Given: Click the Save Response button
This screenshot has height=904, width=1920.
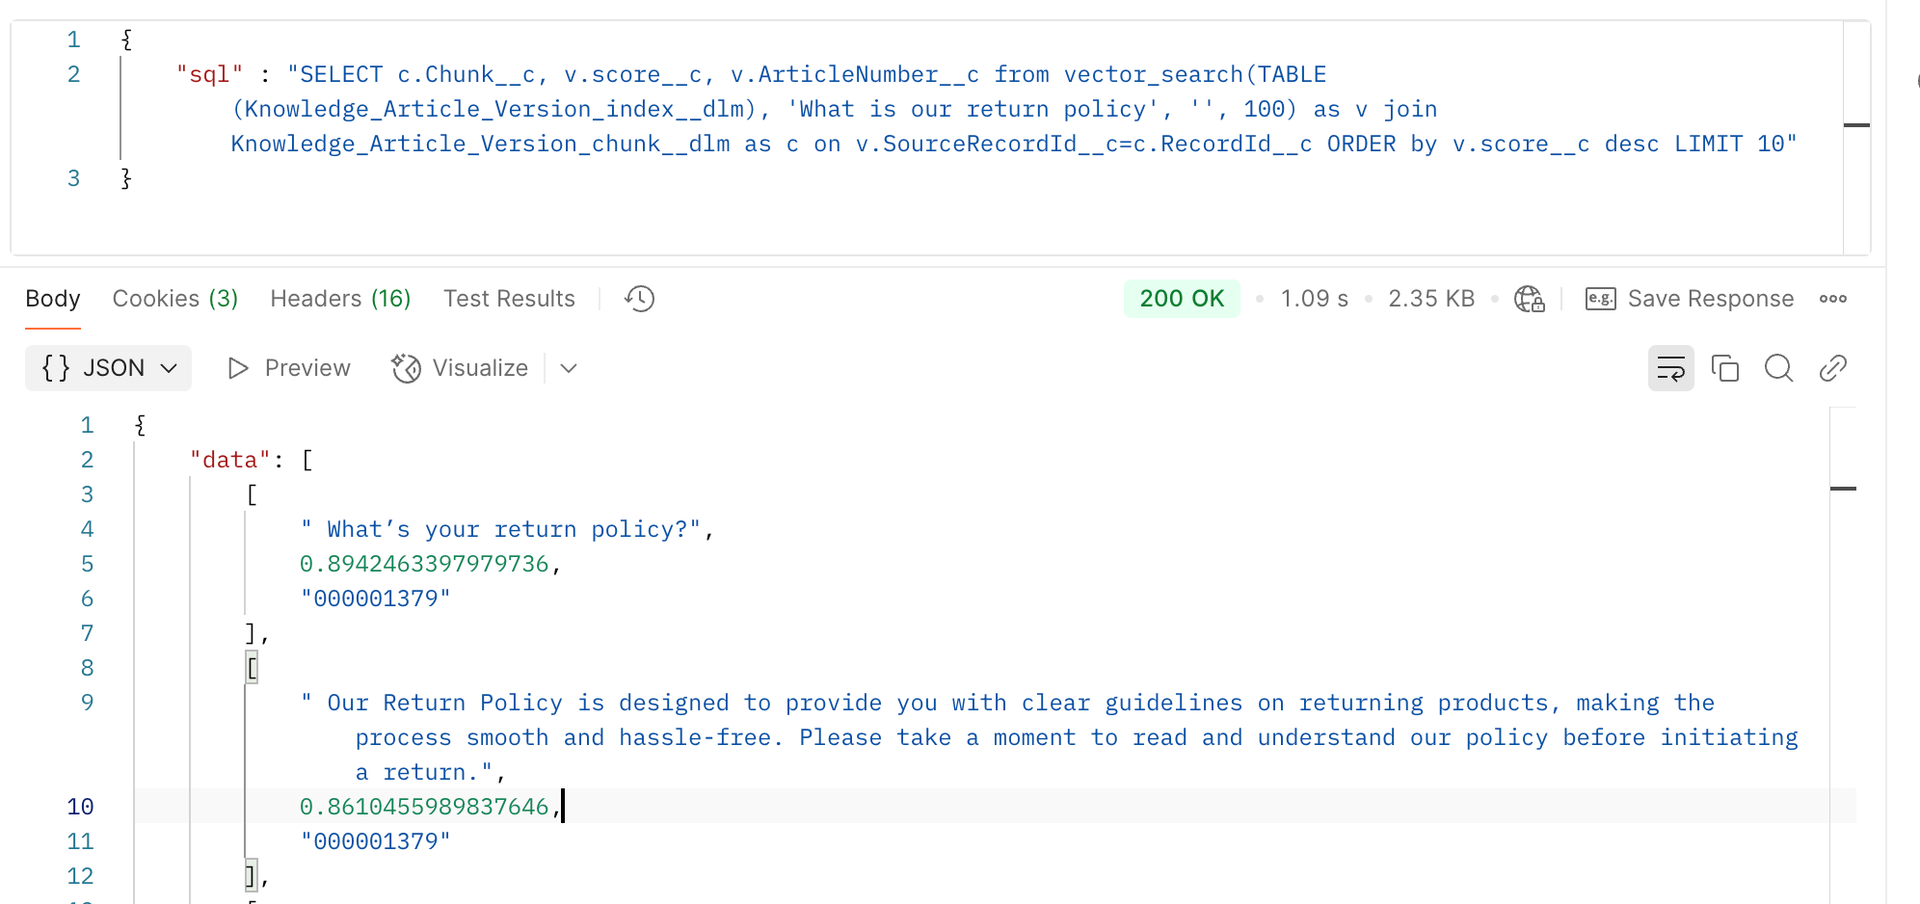Looking at the screenshot, I should 1690,299.
